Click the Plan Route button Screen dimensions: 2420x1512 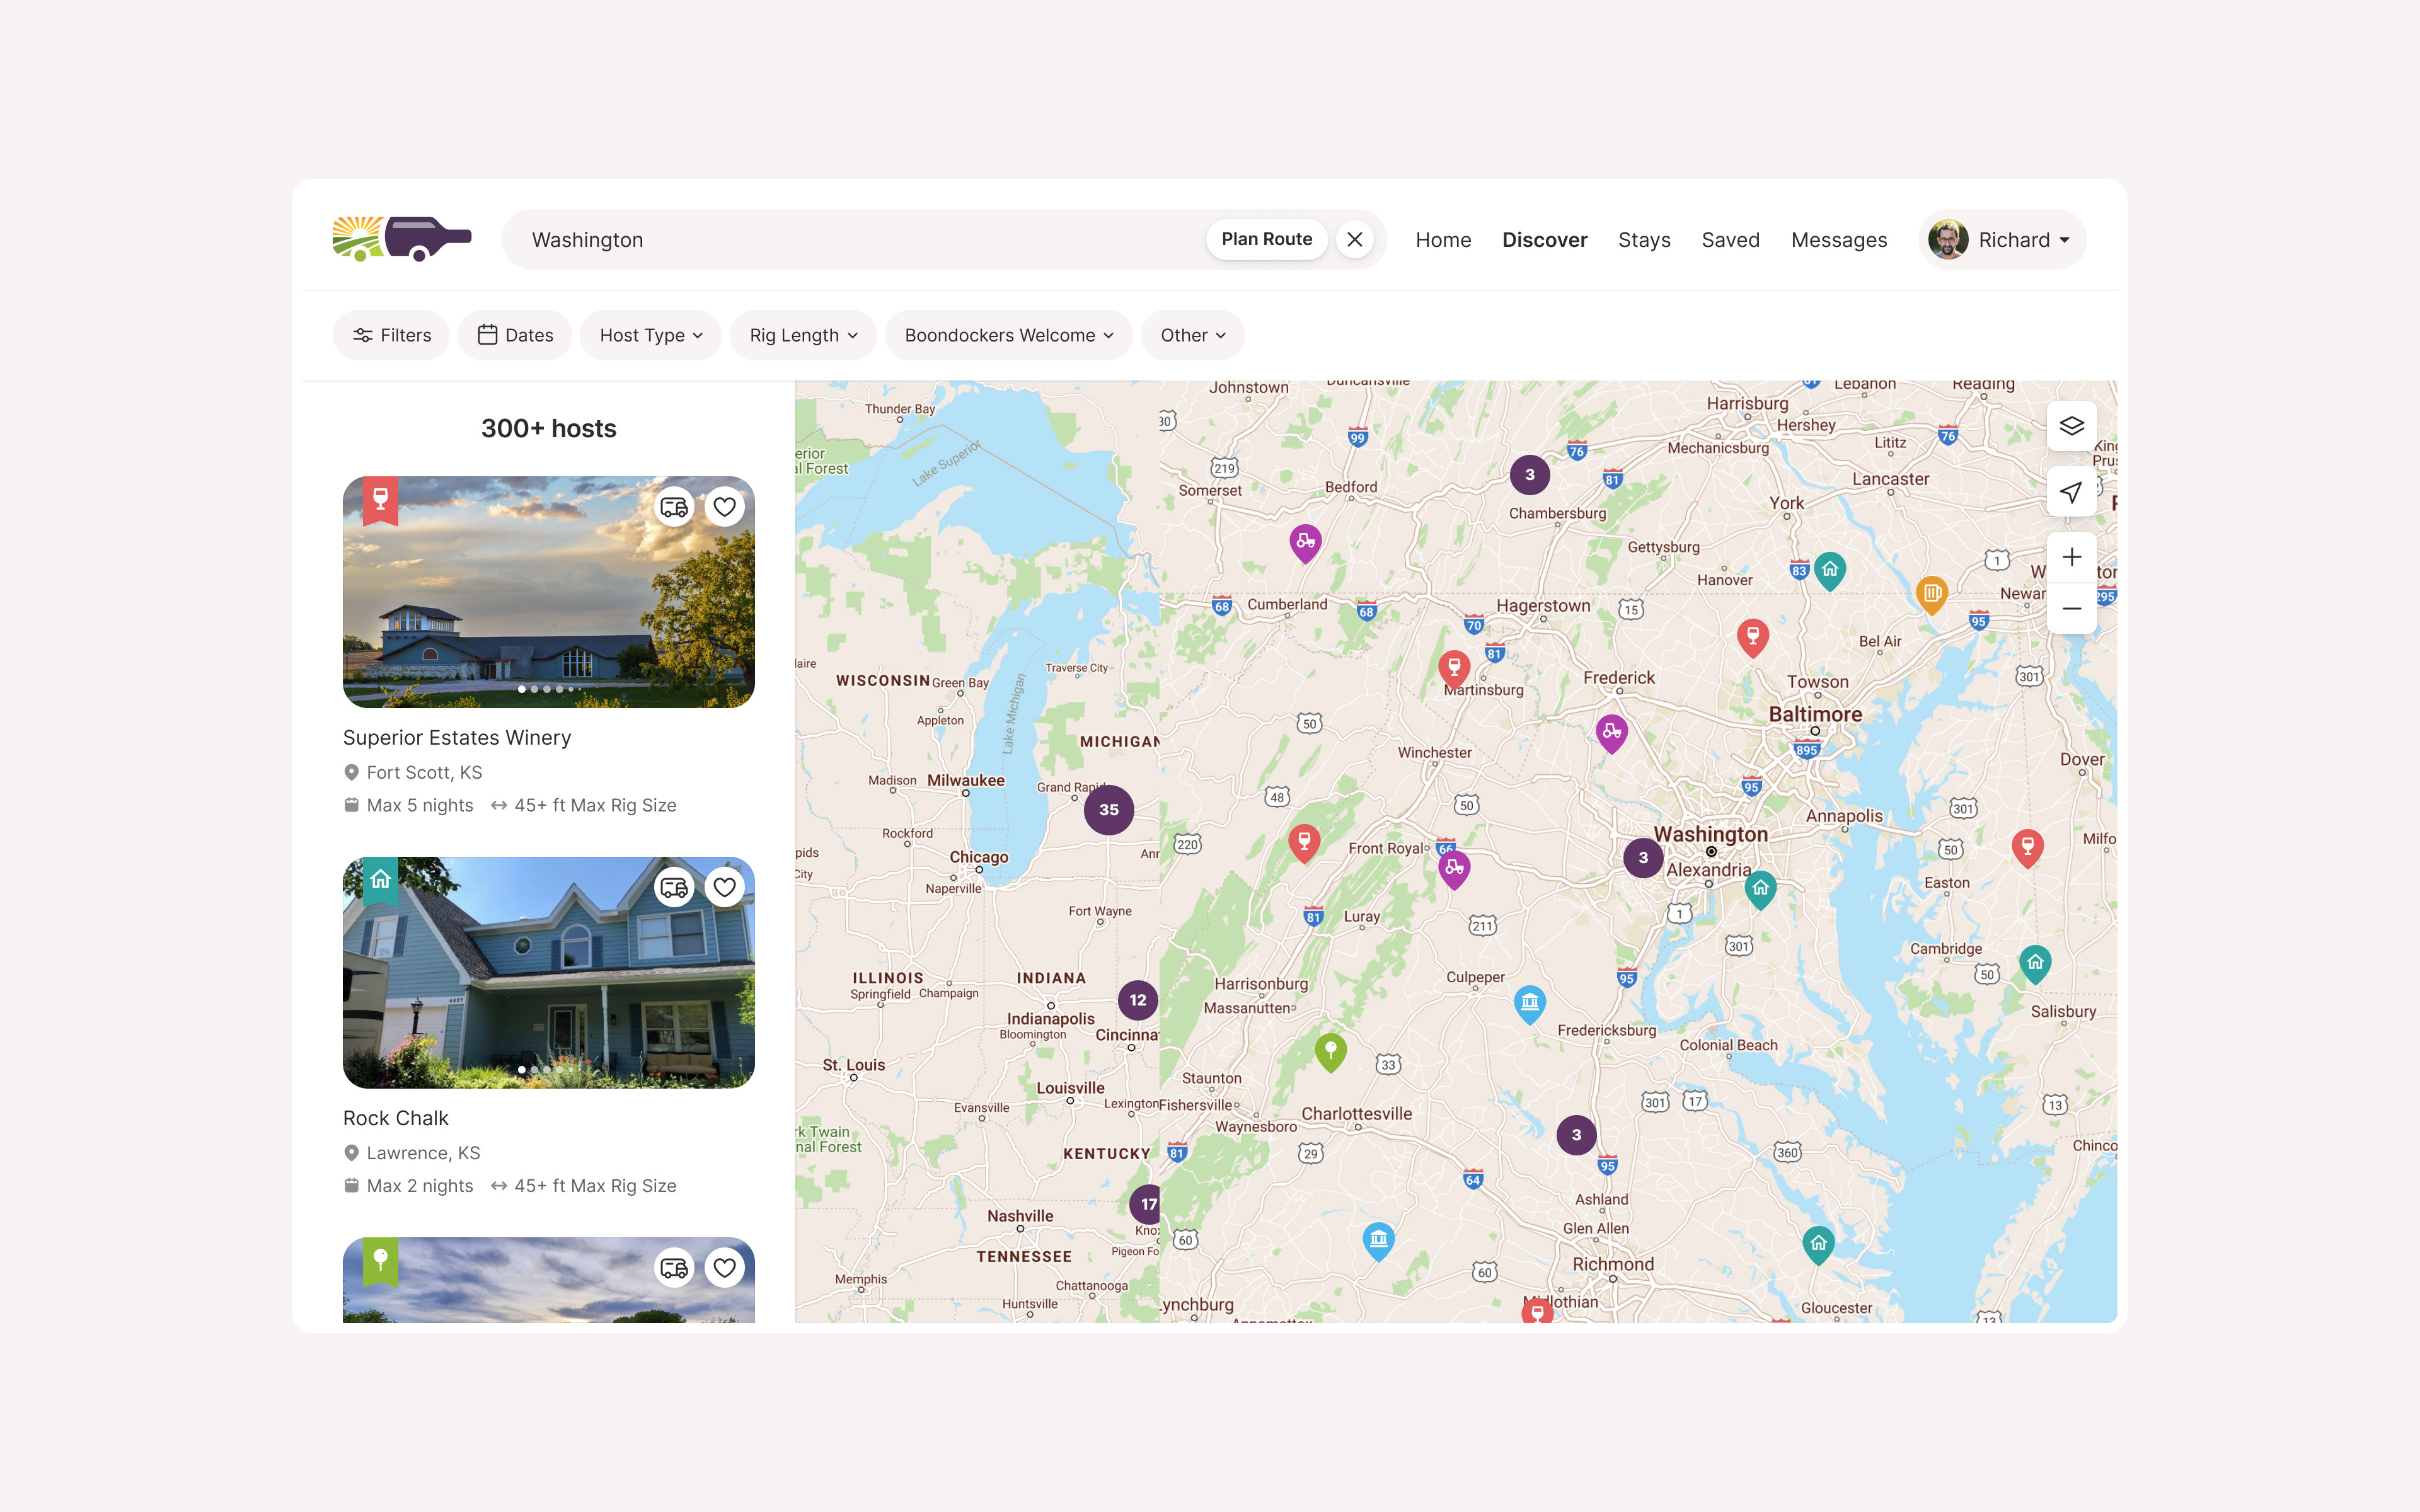click(1266, 239)
